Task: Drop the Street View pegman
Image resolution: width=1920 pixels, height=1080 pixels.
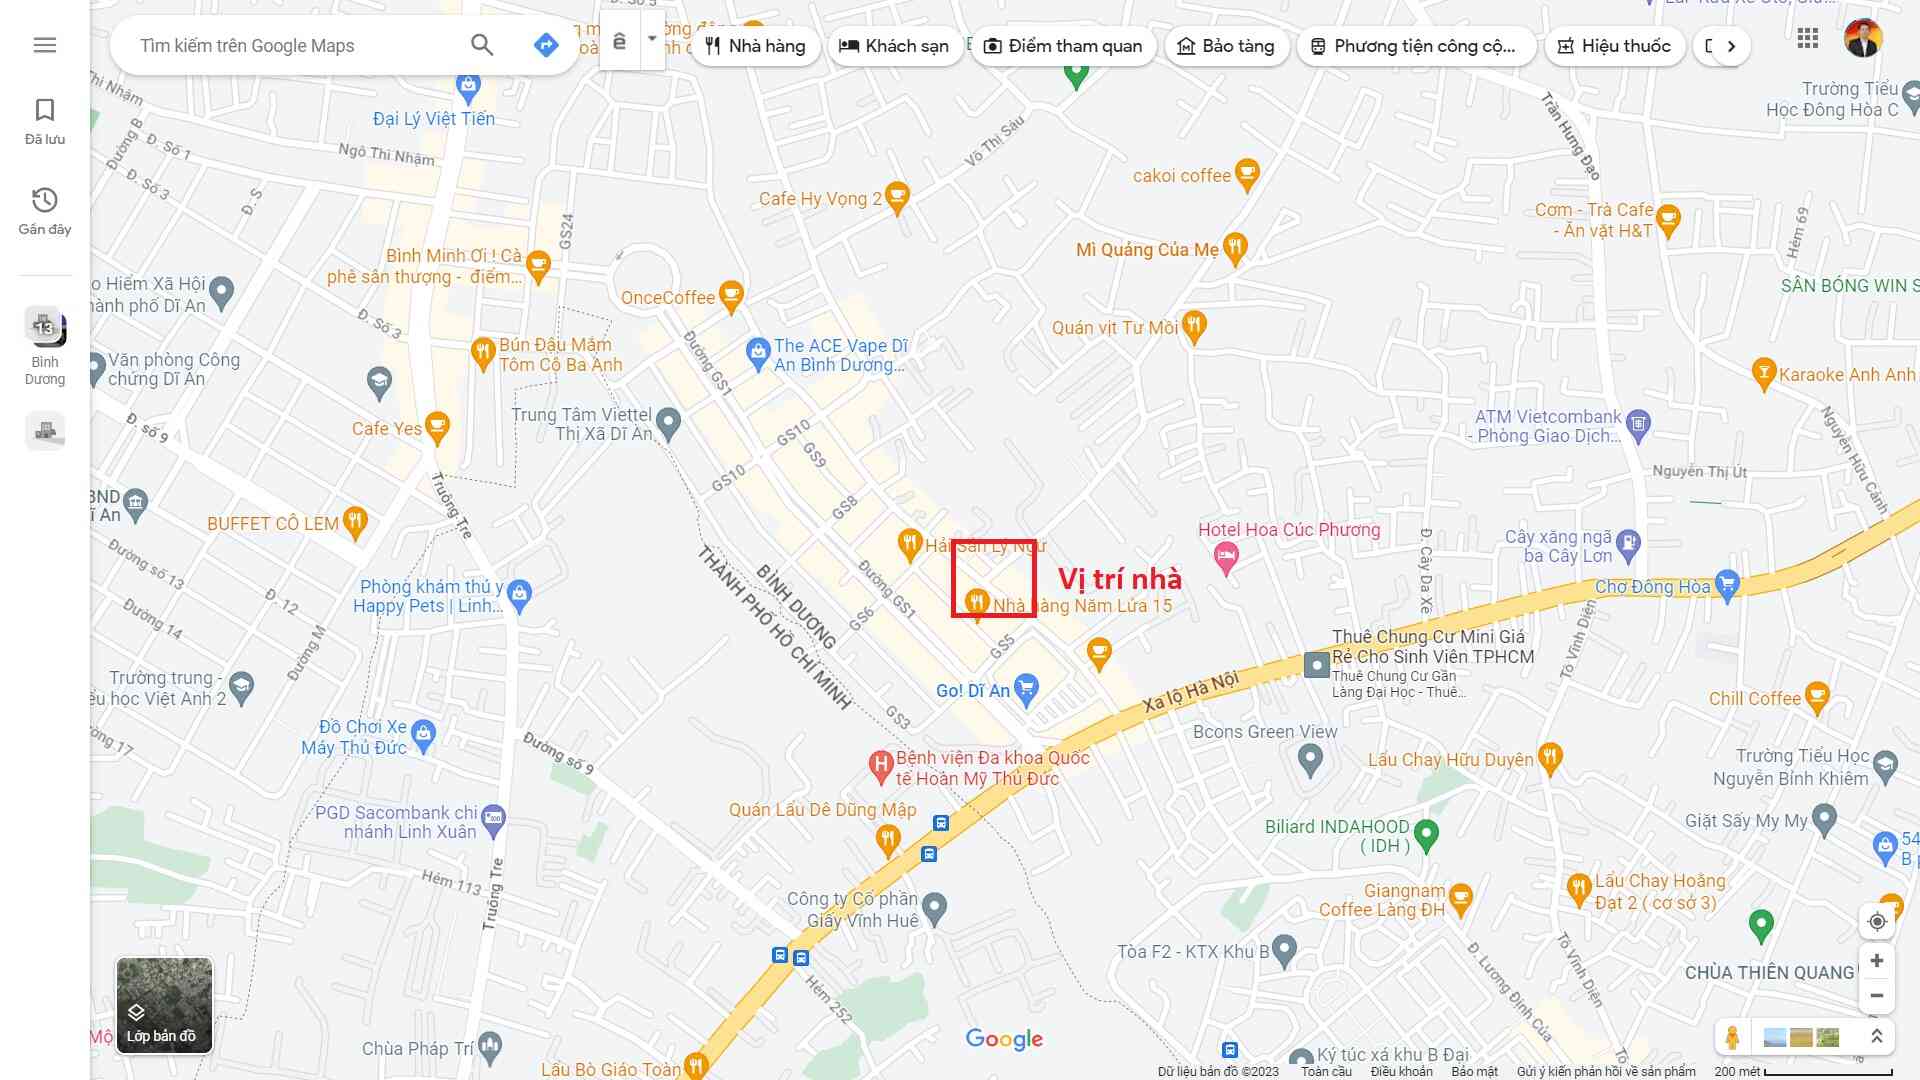Action: pyautogui.click(x=1732, y=1037)
